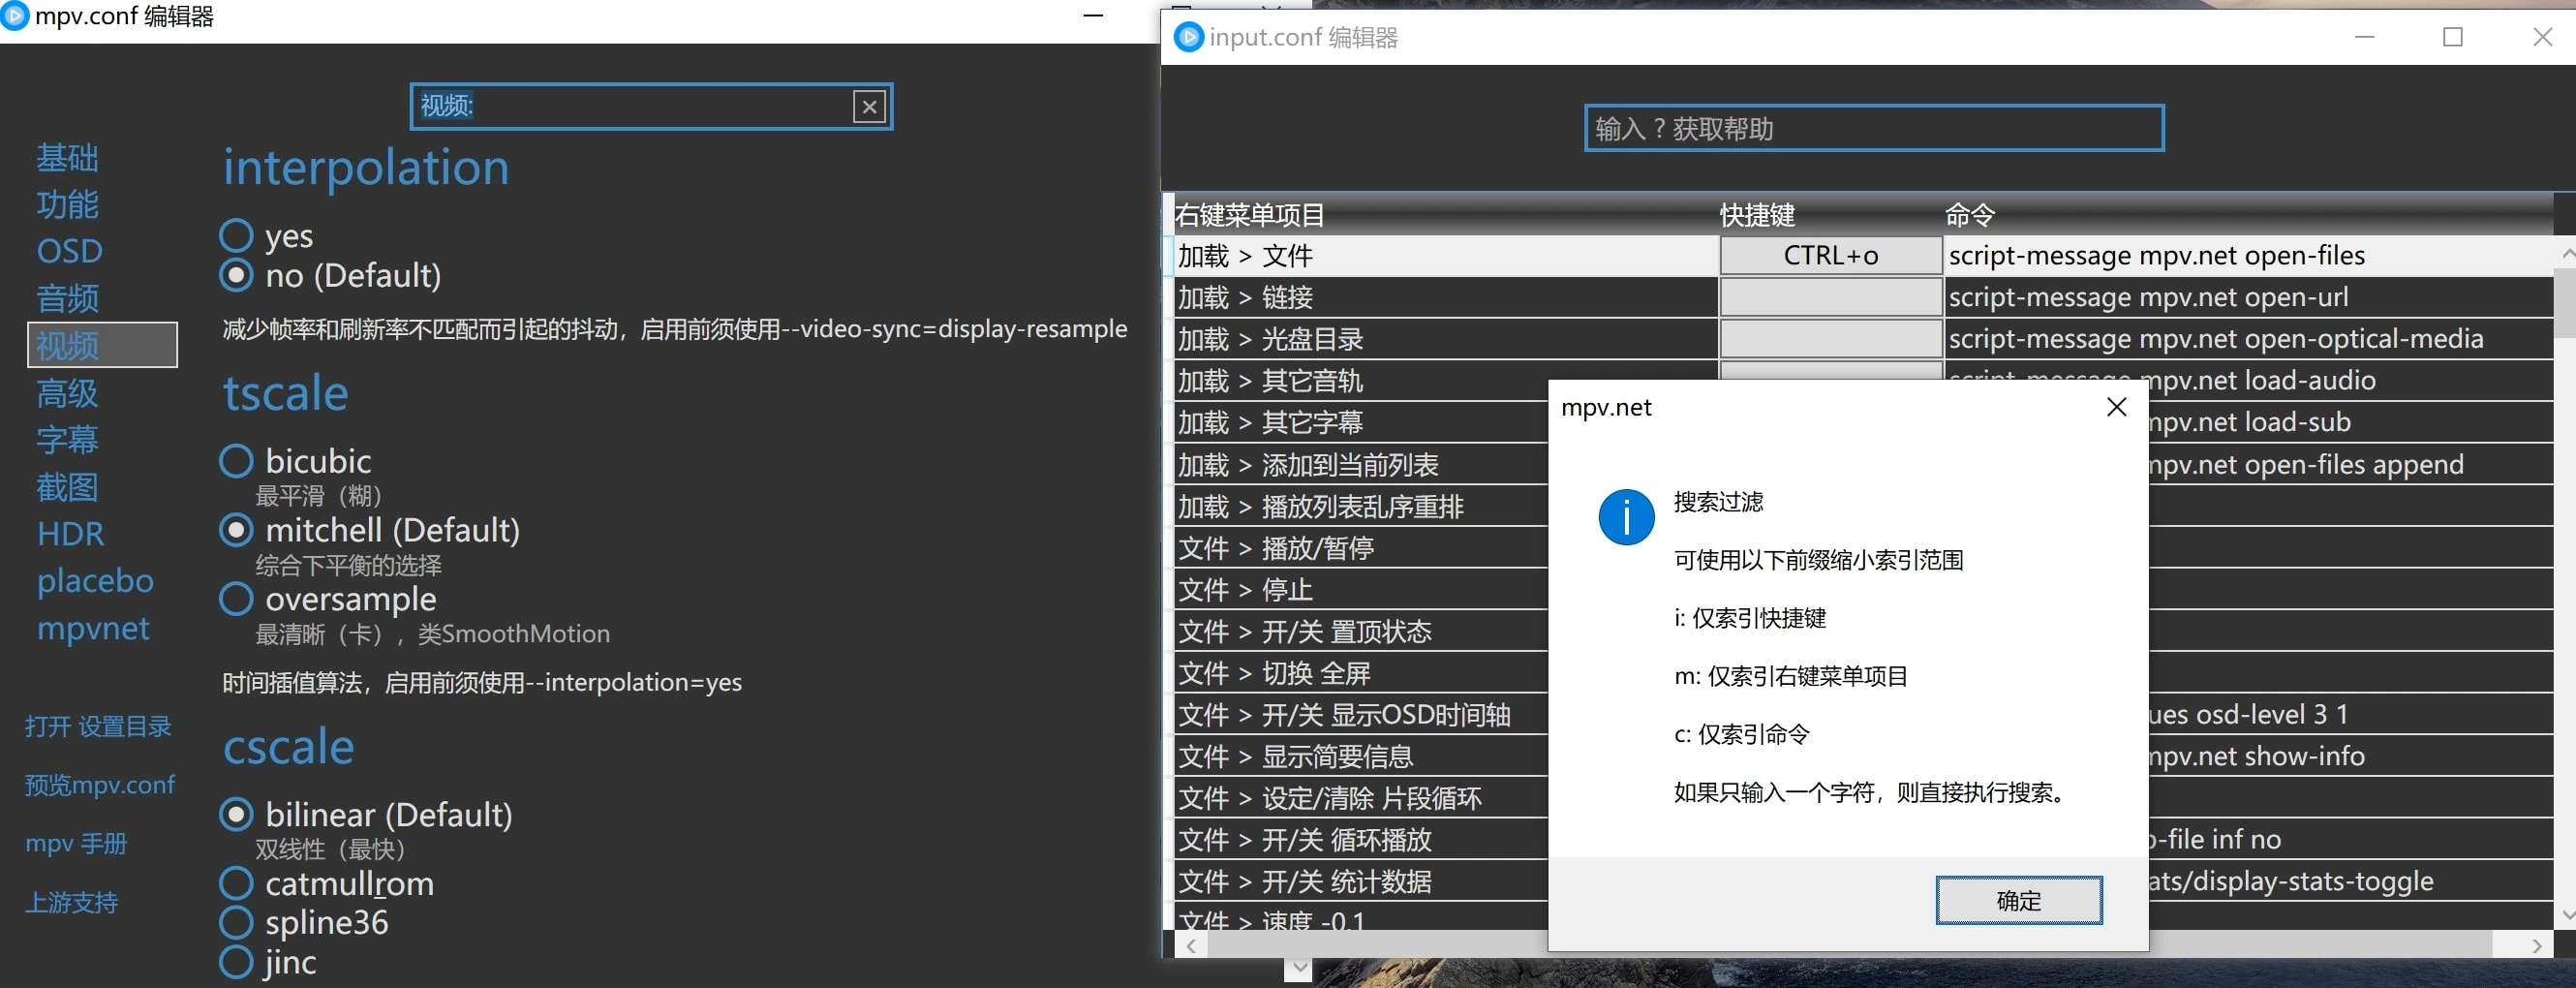Open the 字幕 settings category
Image resolution: width=2576 pixels, height=988 pixels.
67,440
